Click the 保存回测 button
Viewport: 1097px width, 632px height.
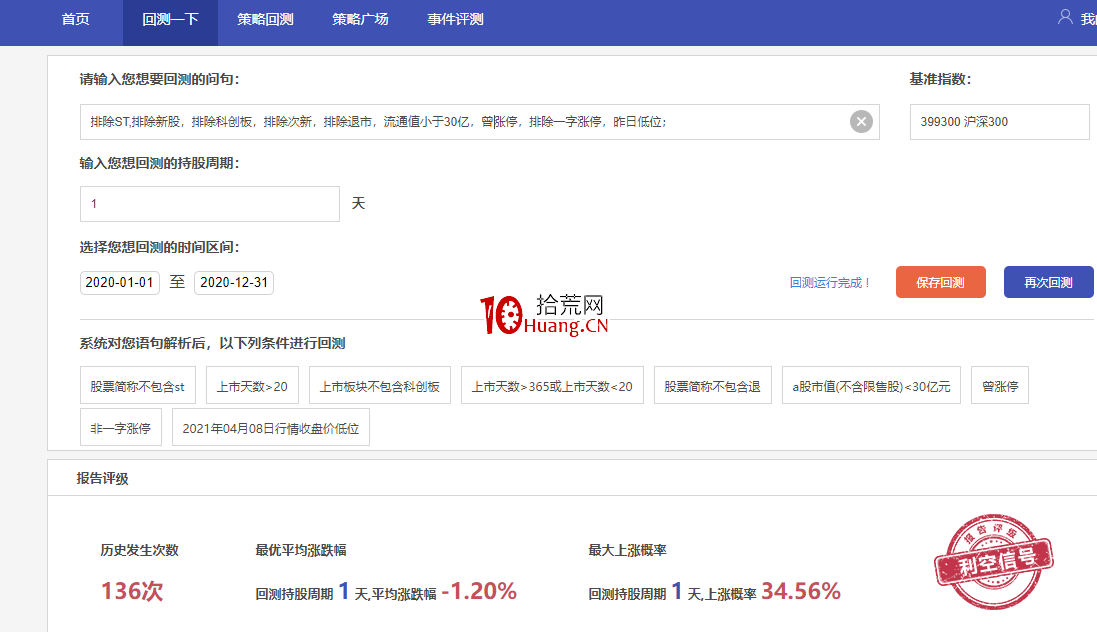(940, 282)
